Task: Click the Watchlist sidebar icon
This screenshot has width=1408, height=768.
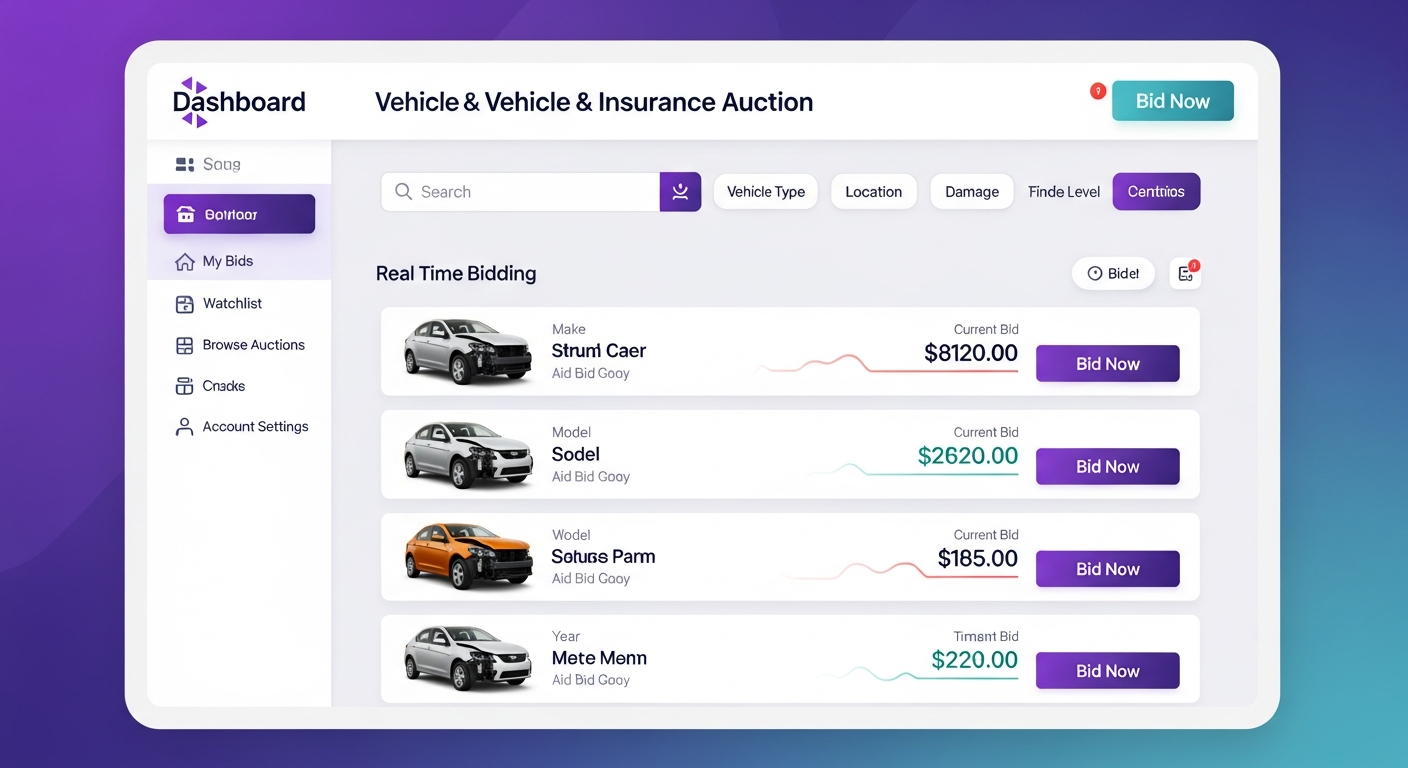Action: (x=184, y=304)
